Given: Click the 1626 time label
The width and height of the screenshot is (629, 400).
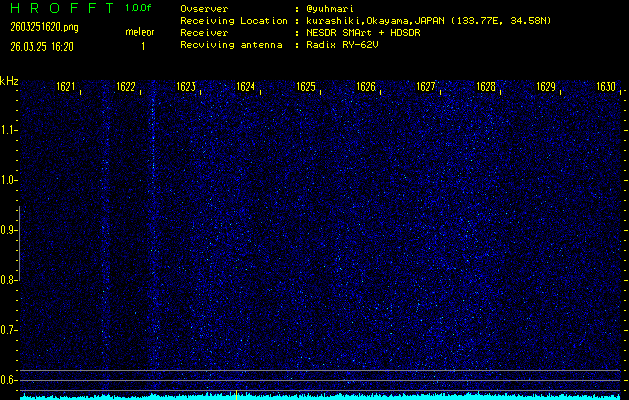Looking at the screenshot, I should (366, 87).
